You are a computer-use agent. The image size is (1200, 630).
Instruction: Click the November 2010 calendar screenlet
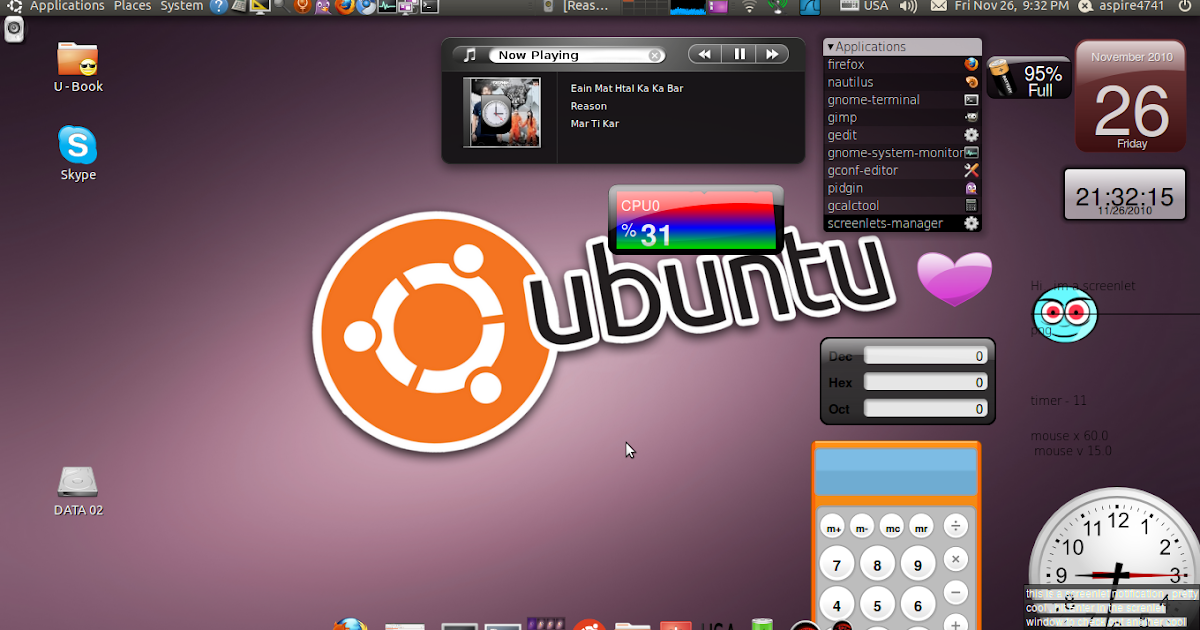(1132, 97)
